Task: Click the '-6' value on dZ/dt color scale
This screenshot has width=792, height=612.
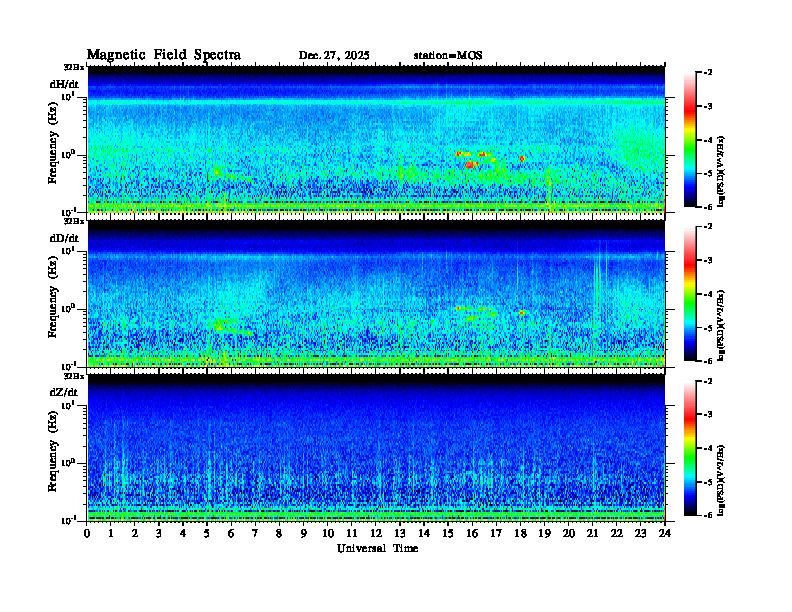Action: pos(708,515)
